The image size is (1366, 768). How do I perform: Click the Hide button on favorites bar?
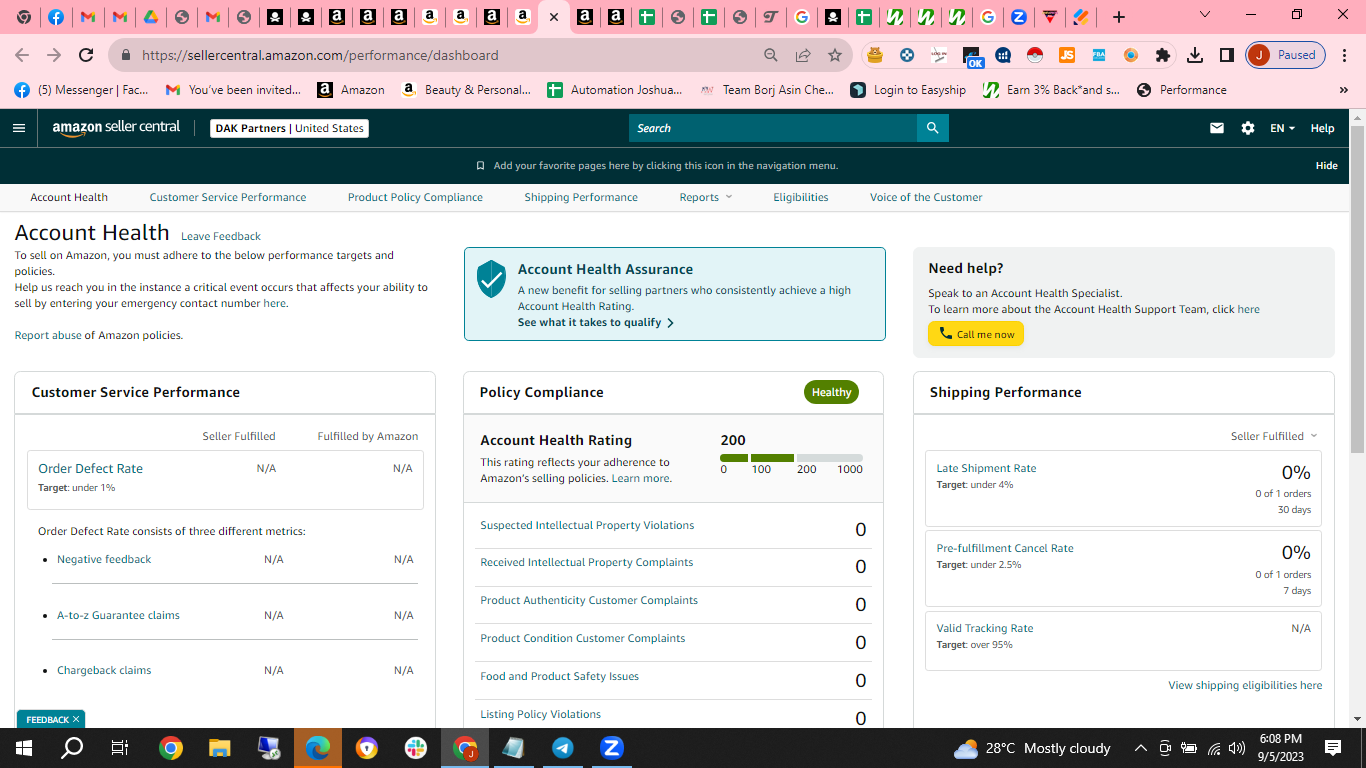coord(1327,166)
